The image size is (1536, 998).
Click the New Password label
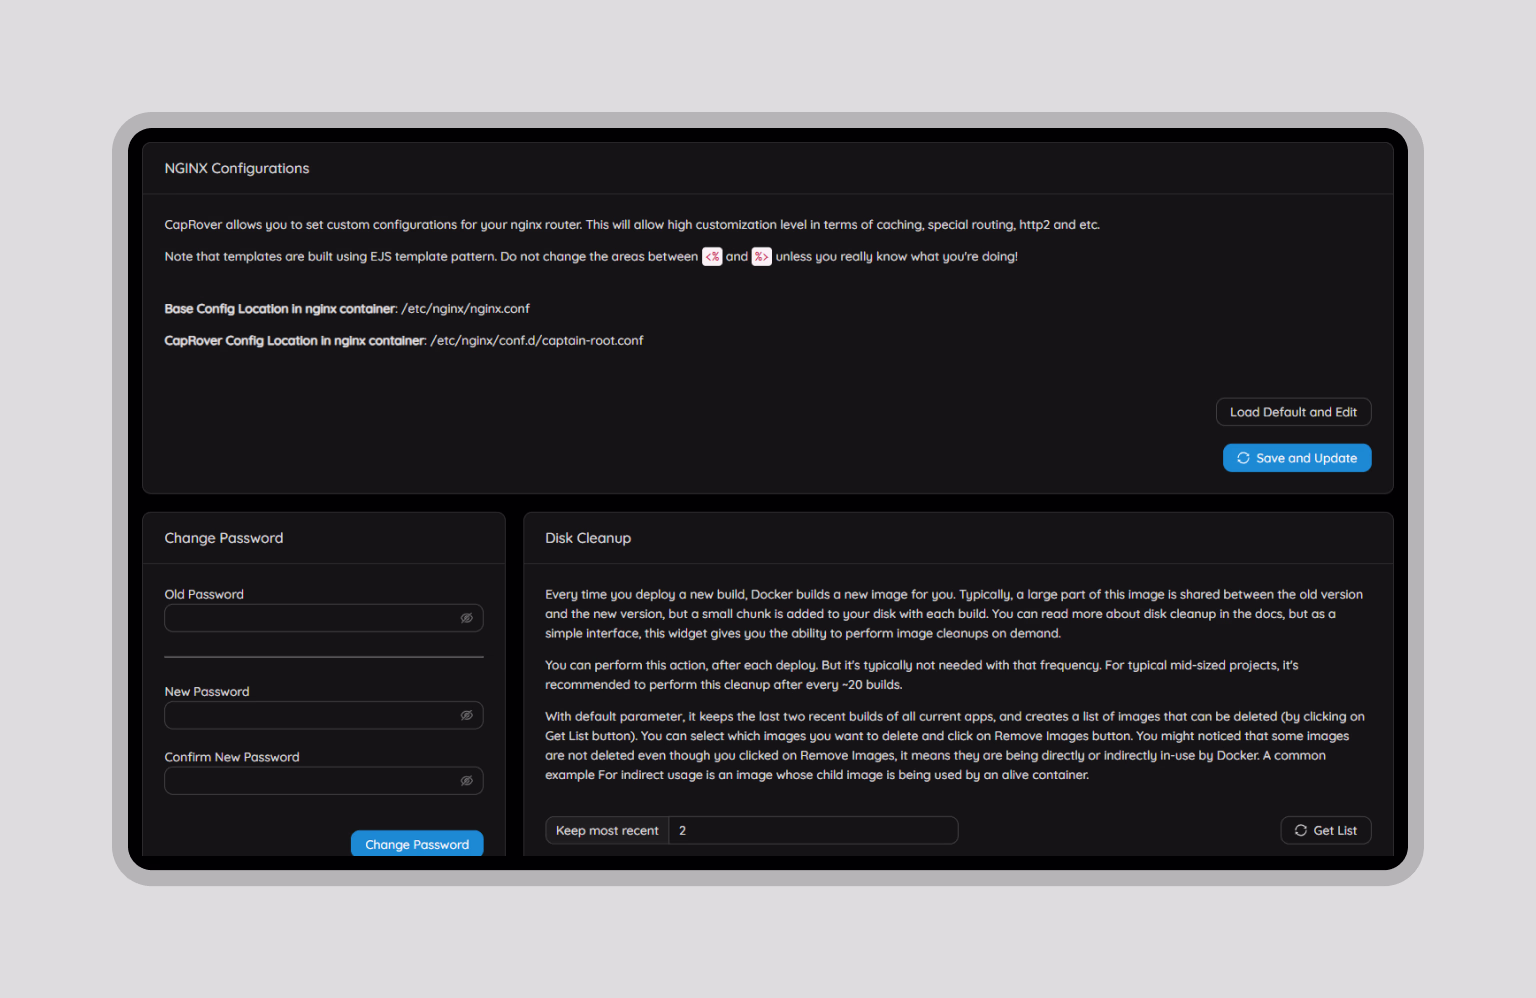207,692
